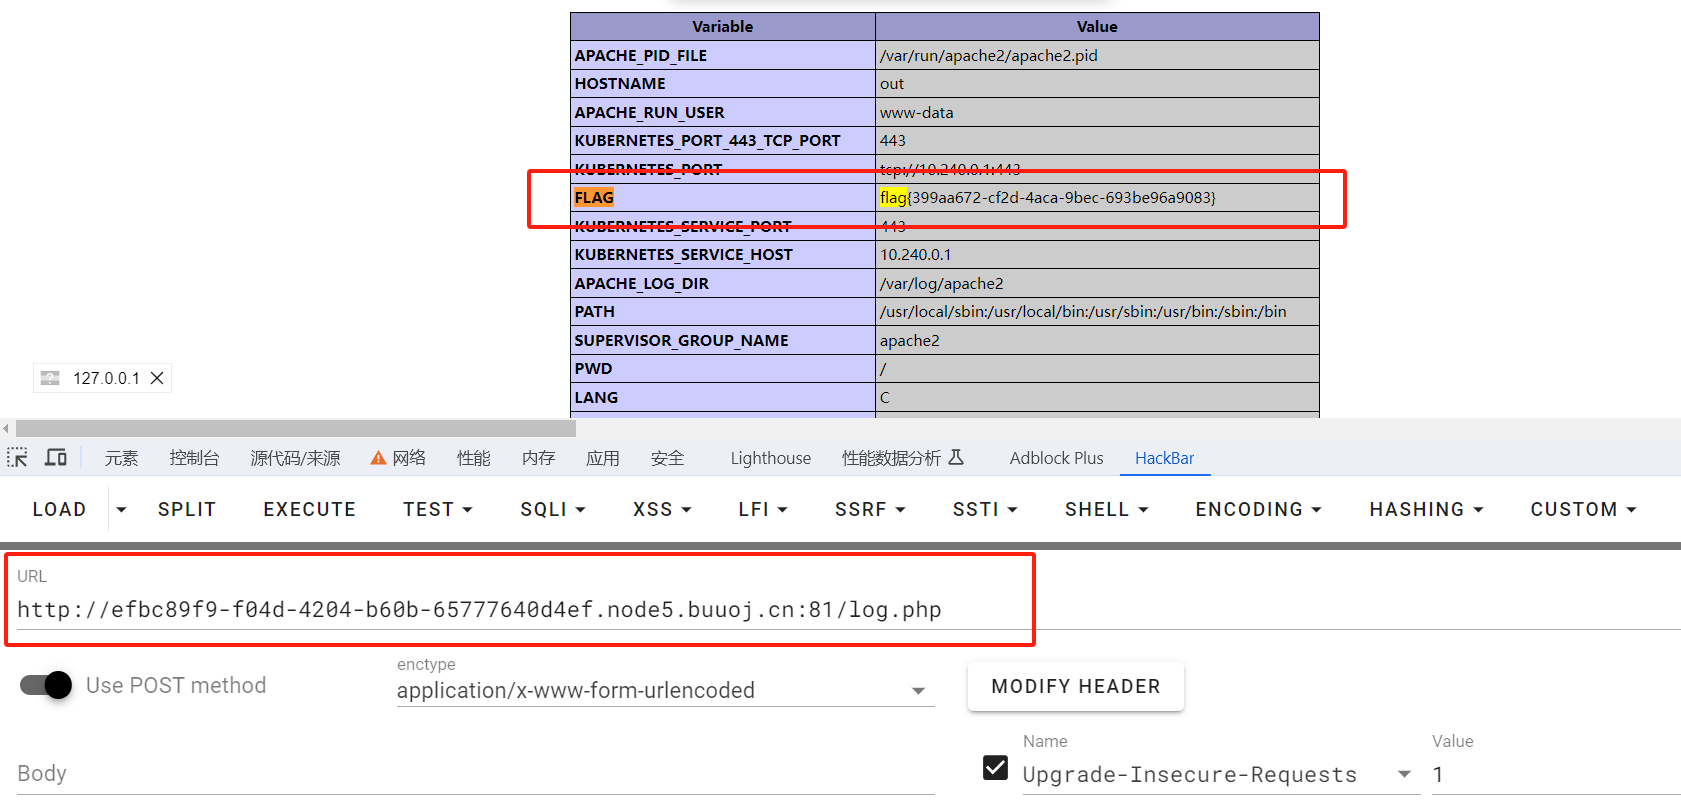Viewport: 1681px width, 804px height.
Task: Click the www-data value cell
Action: pyautogui.click(x=1097, y=112)
